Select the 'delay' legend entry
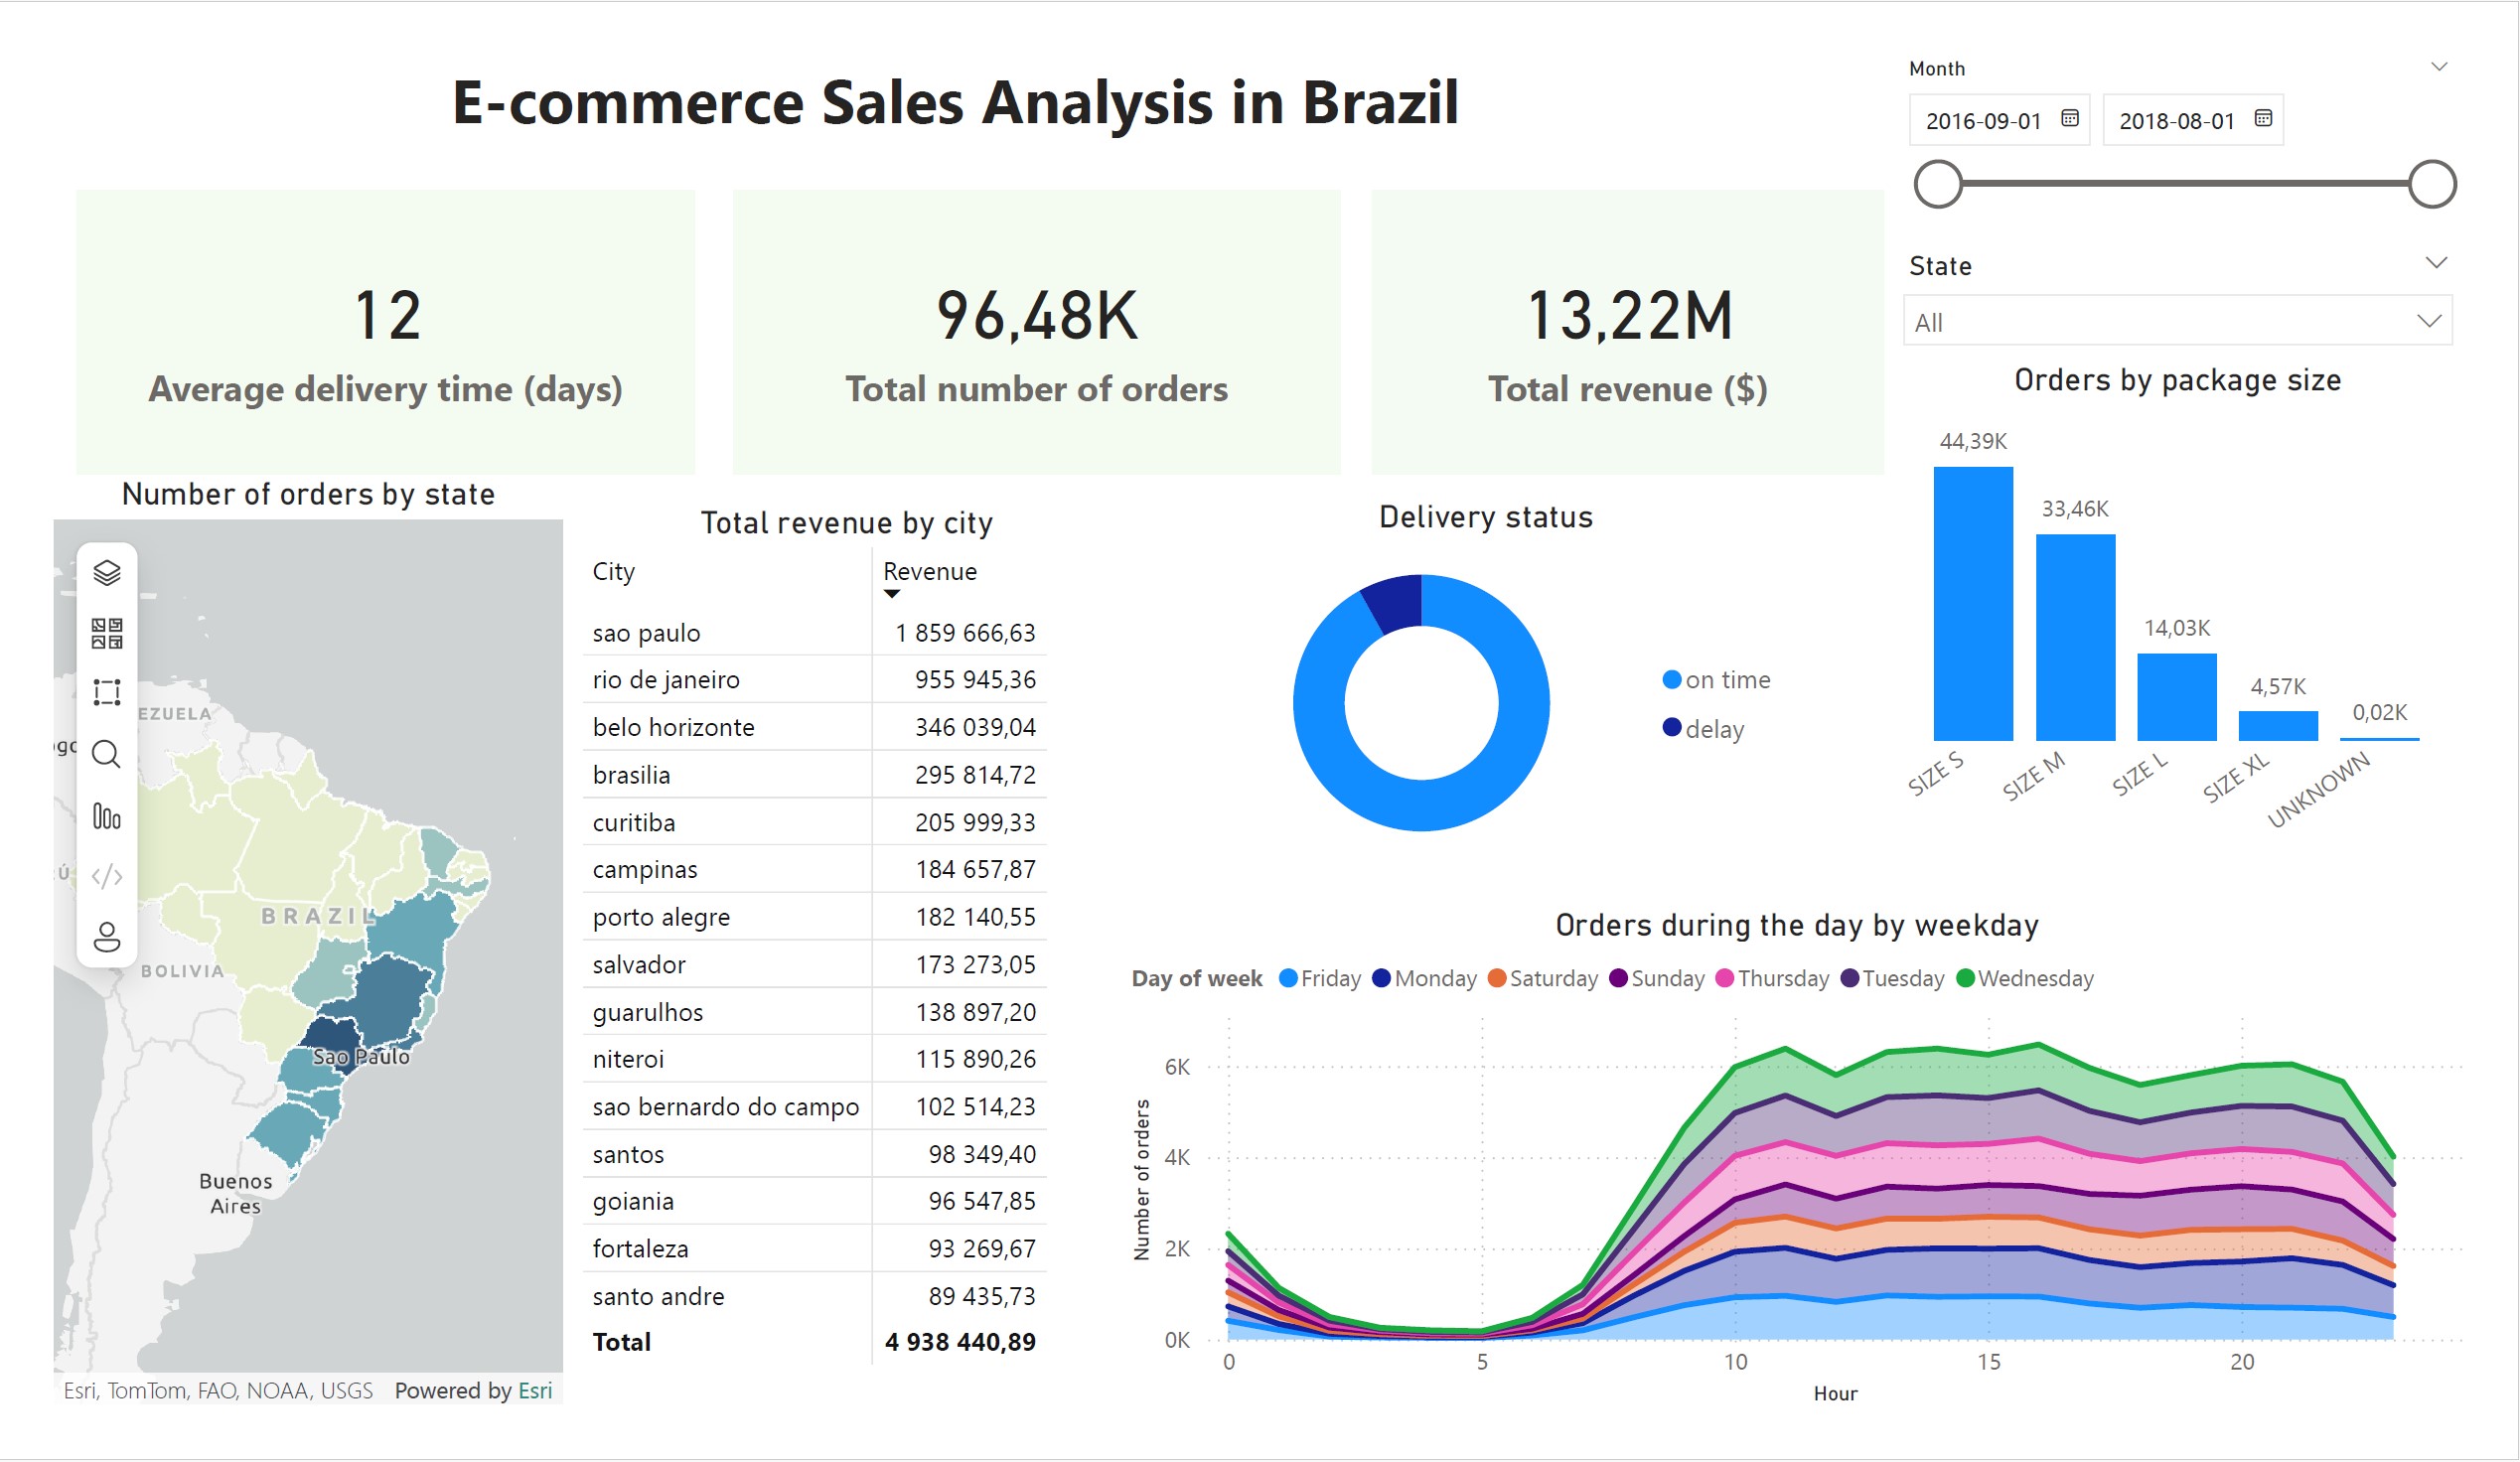This screenshot has height=1462, width=2520. click(x=1703, y=729)
